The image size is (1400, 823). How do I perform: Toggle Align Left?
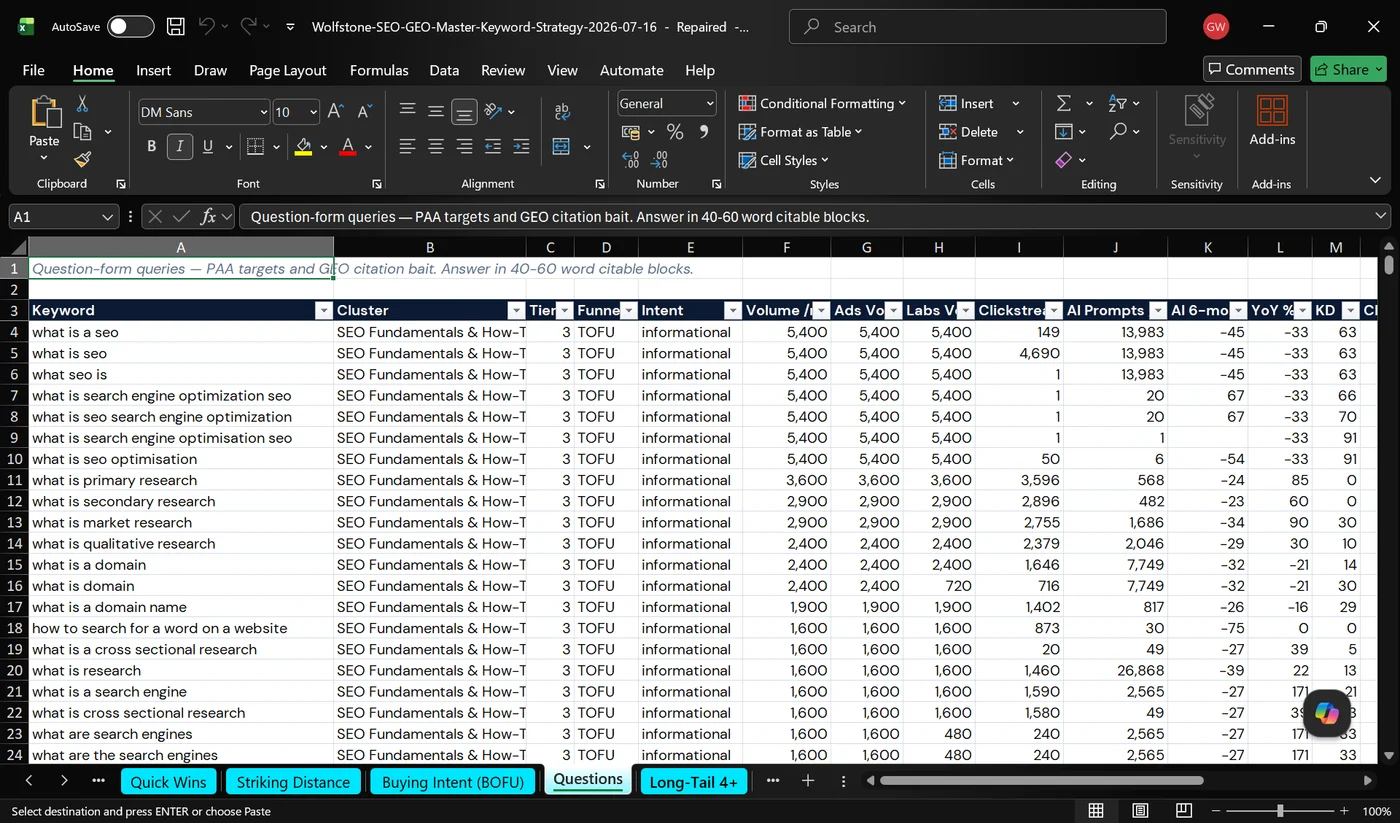pos(407,146)
